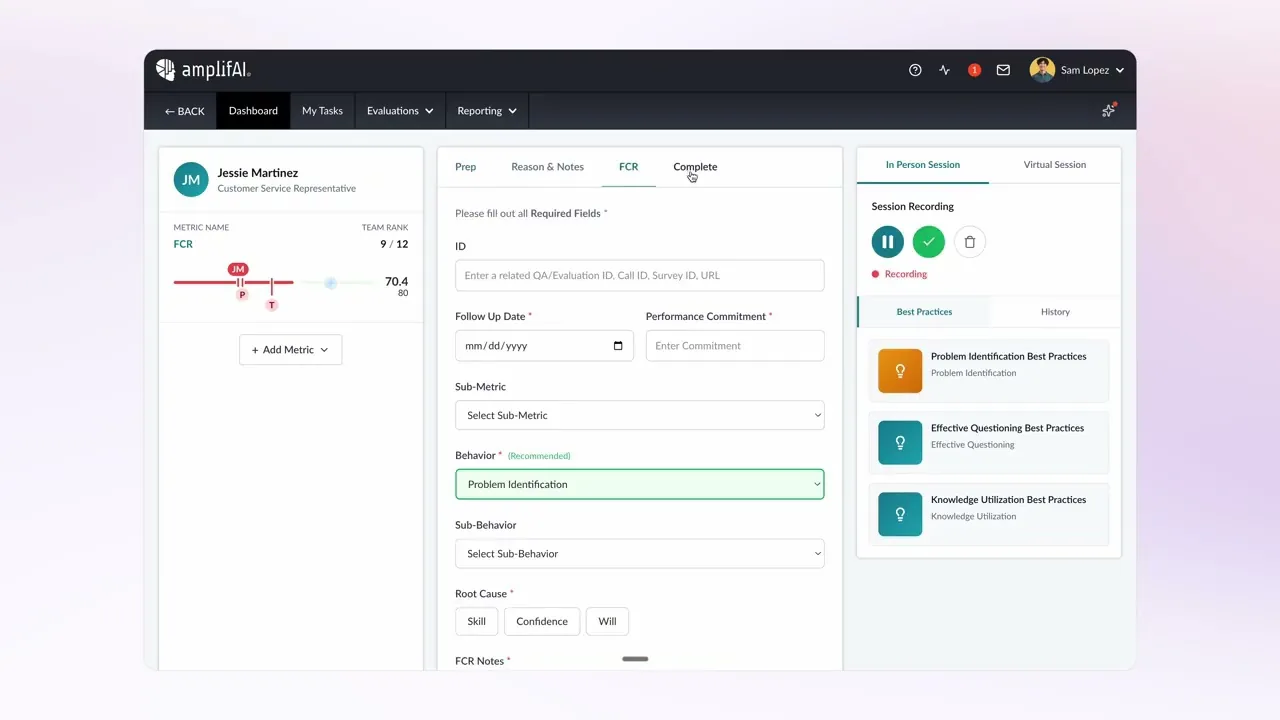1280x720 pixels.
Task: Switch to the Prep tab
Action: pos(465,167)
